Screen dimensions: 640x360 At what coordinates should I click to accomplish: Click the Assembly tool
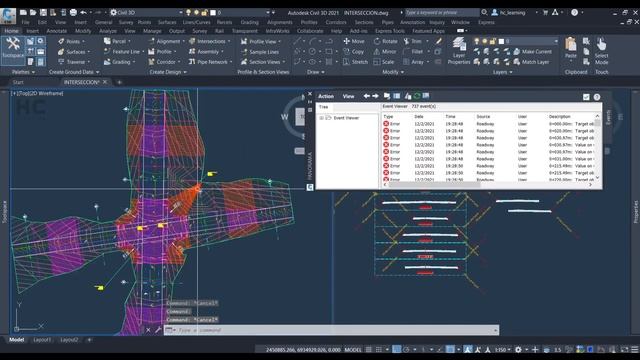pyautogui.click(x=206, y=52)
